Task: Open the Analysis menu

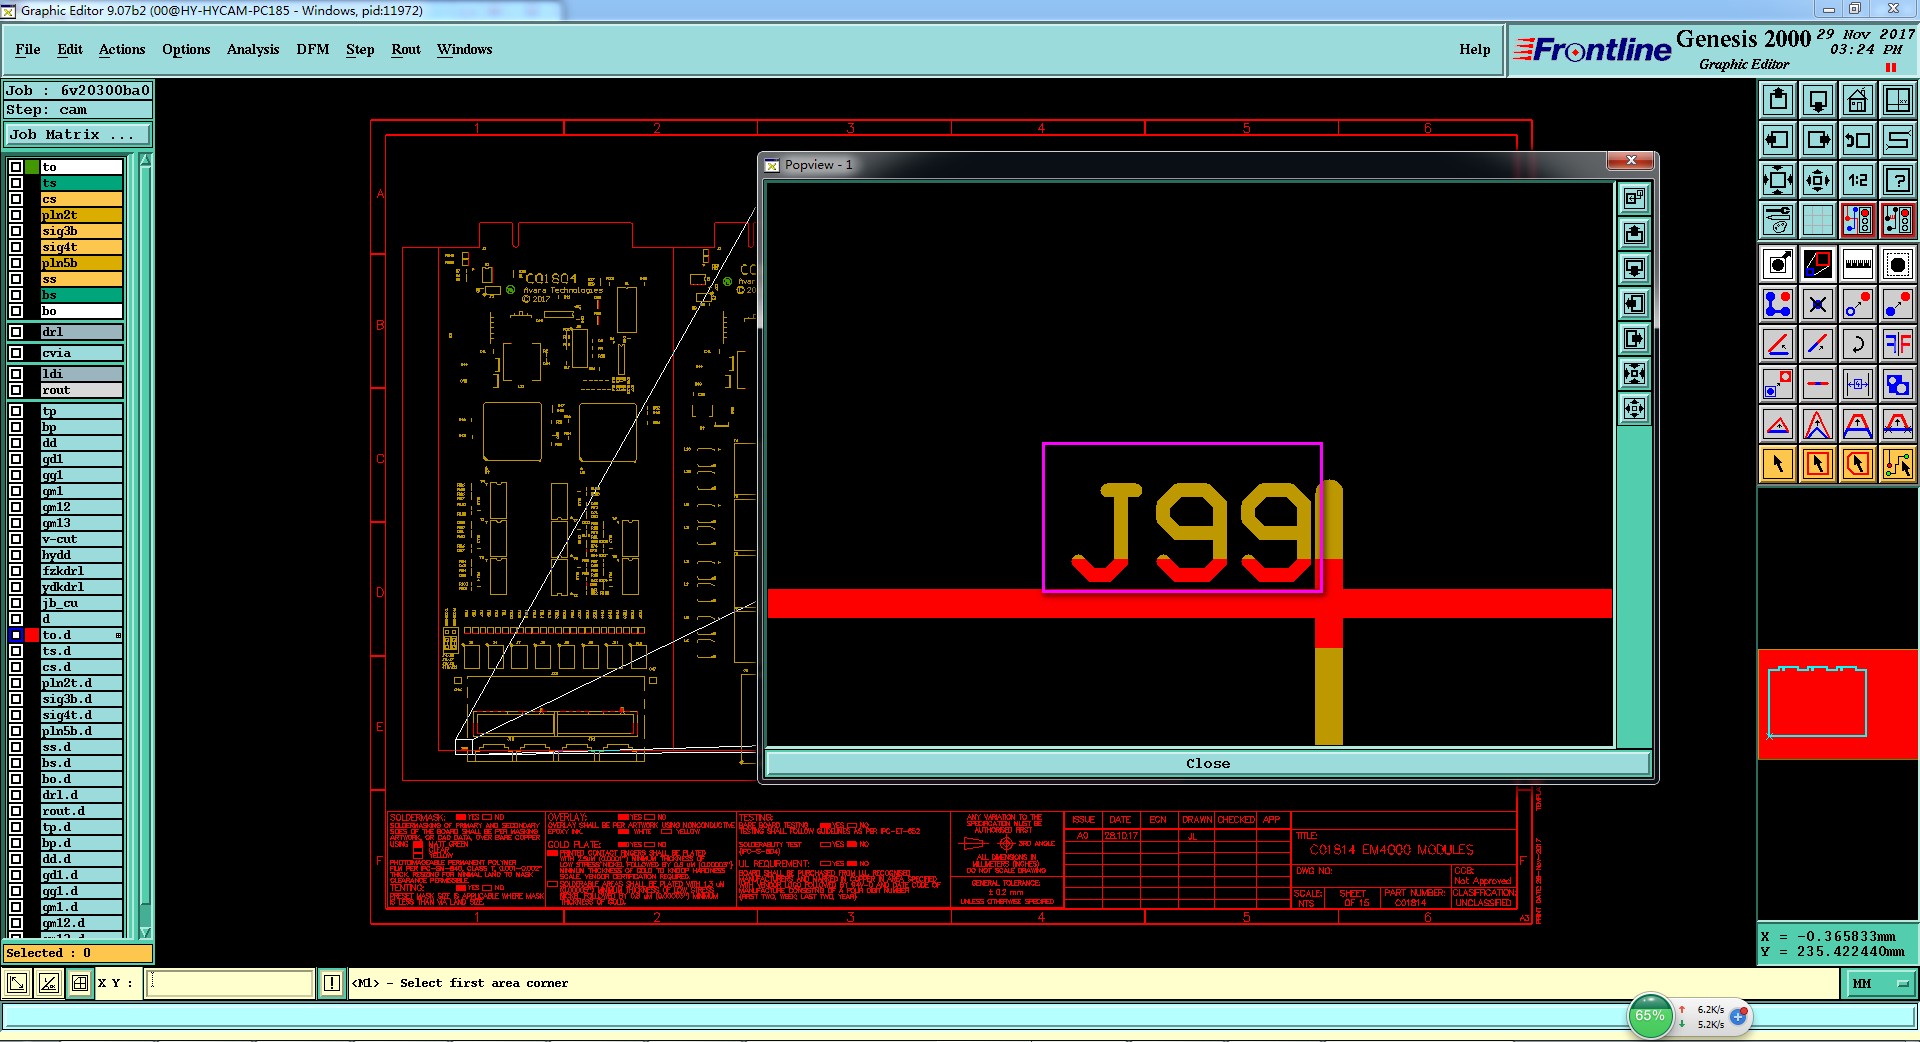Action: point(253,49)
